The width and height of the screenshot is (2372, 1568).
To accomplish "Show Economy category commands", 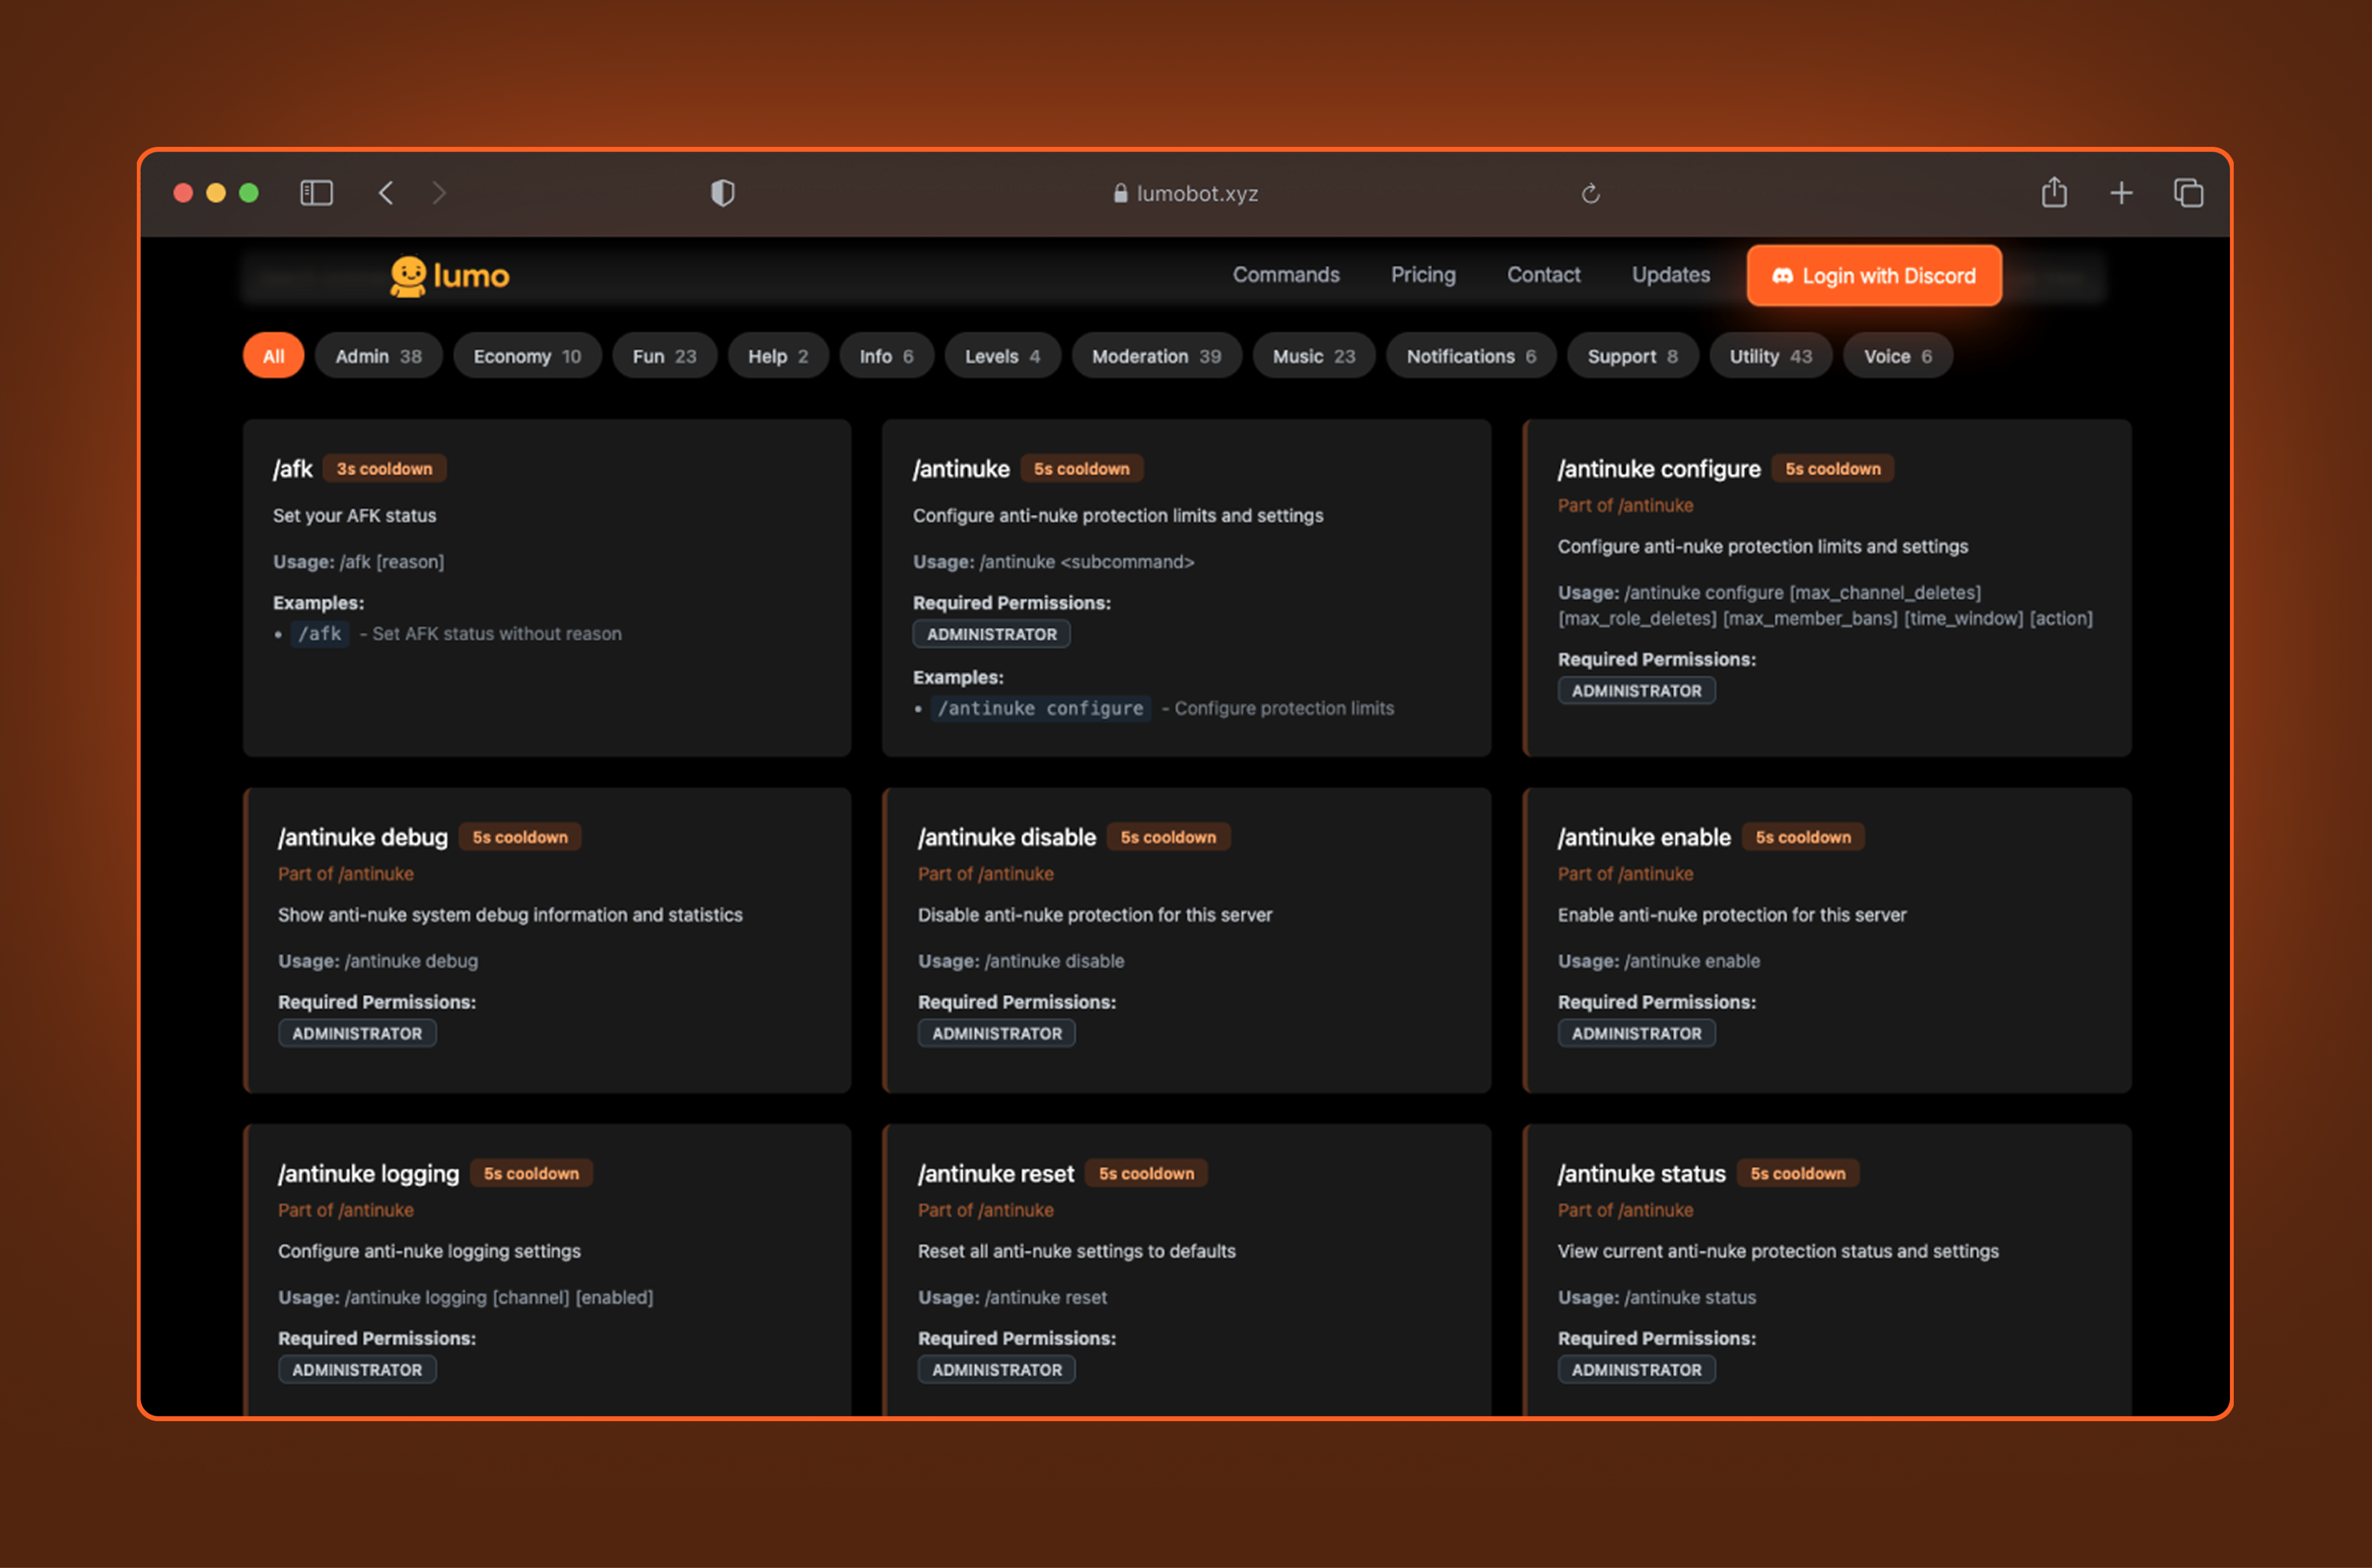I will tap(526, 356).
